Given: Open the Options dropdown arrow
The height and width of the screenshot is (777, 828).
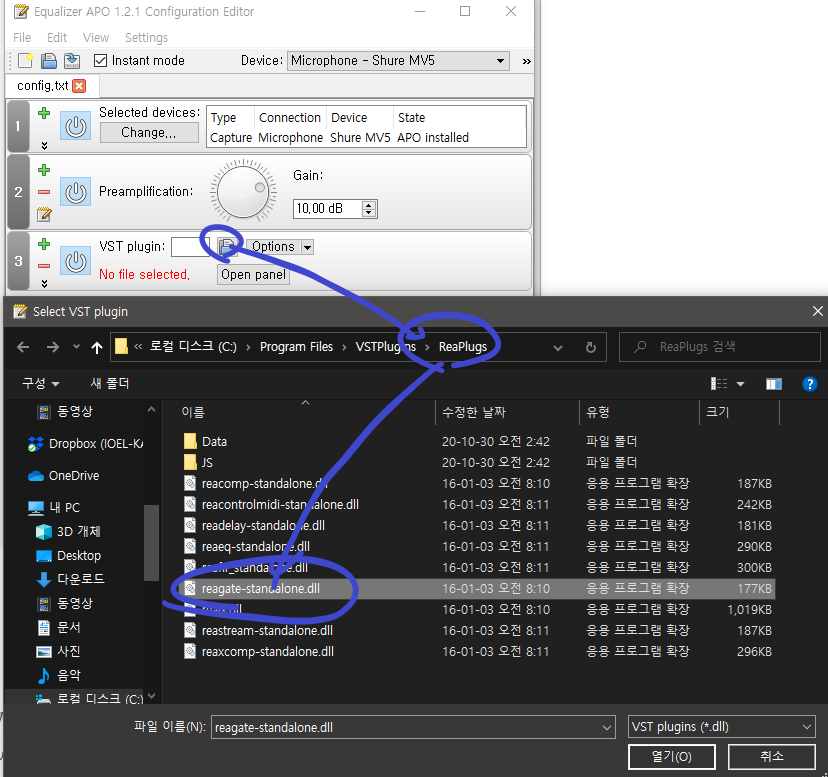Looking at the screenshot, I should tap(307, 247).
